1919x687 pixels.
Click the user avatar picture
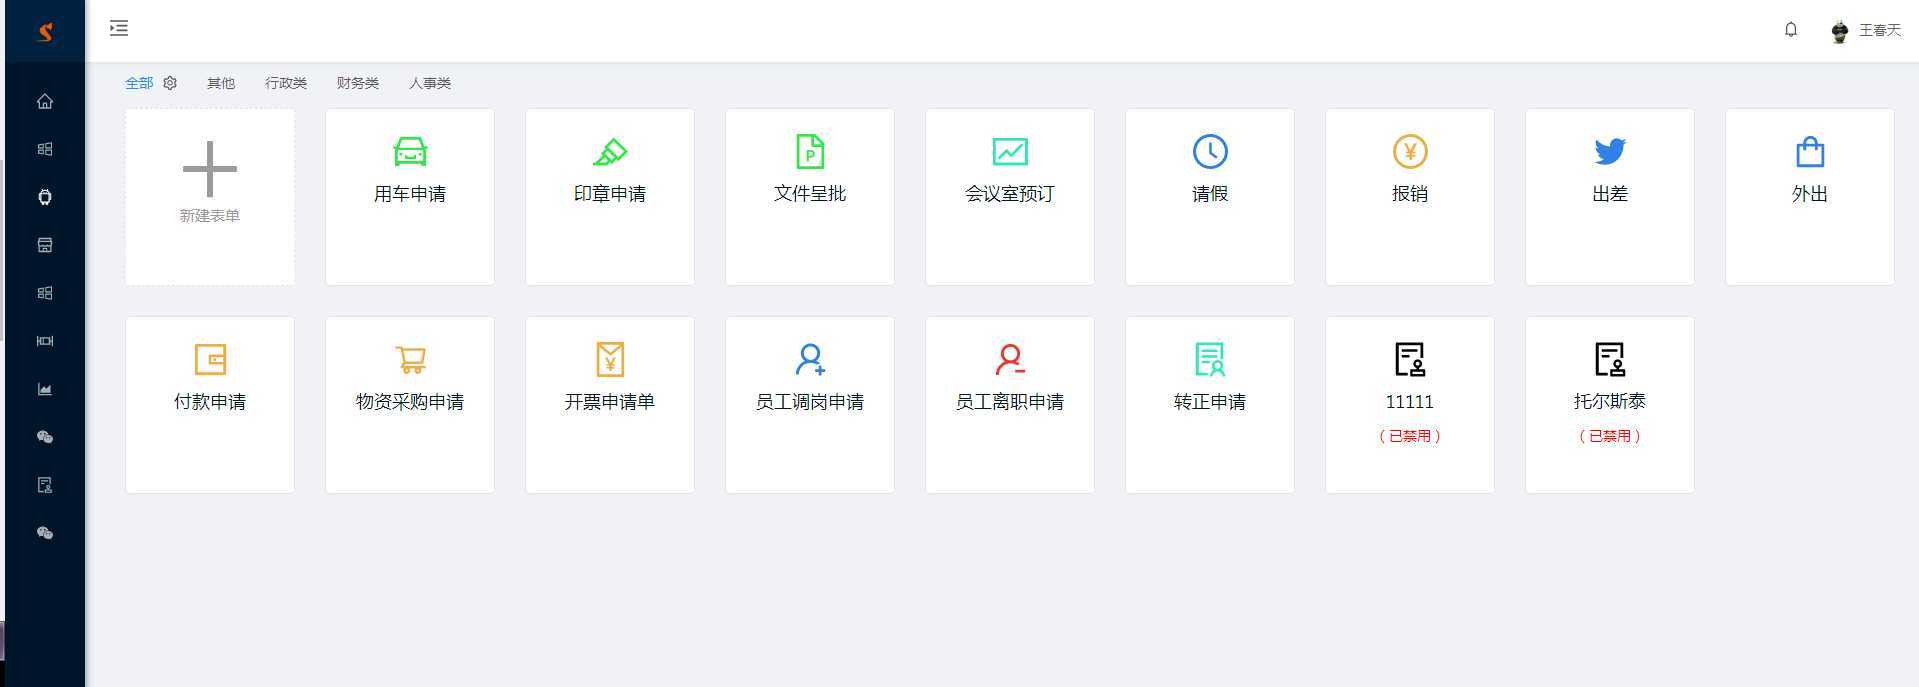point(1840,32)
